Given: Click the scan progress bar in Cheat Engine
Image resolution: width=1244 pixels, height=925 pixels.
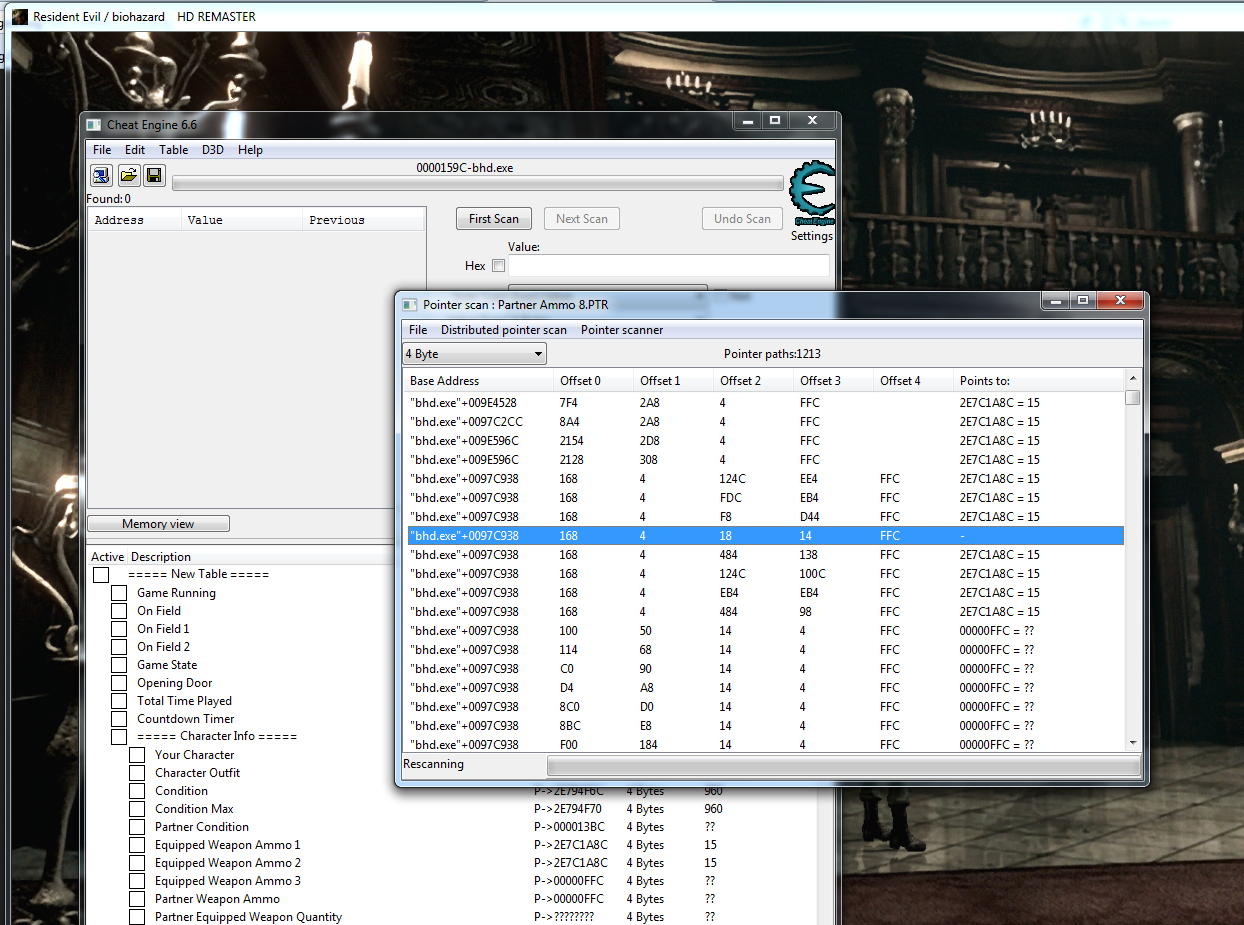Looking at the screenshot, I should pos(478,184).
